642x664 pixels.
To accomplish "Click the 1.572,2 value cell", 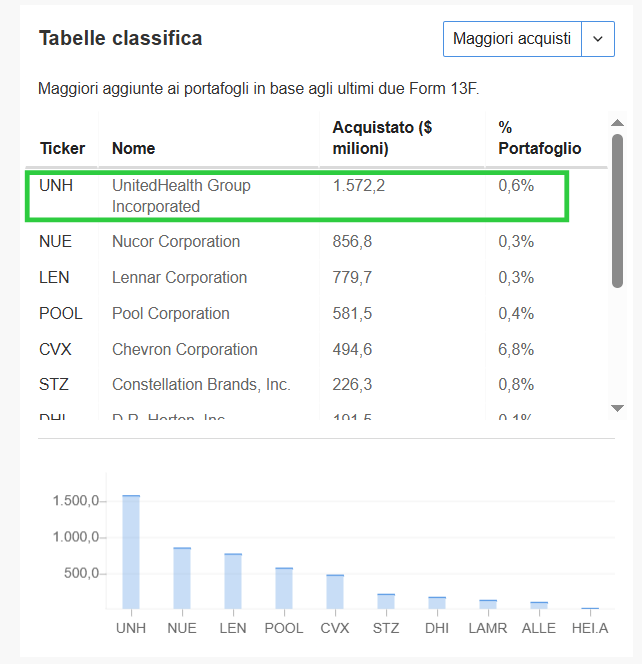I will (359, 185).
